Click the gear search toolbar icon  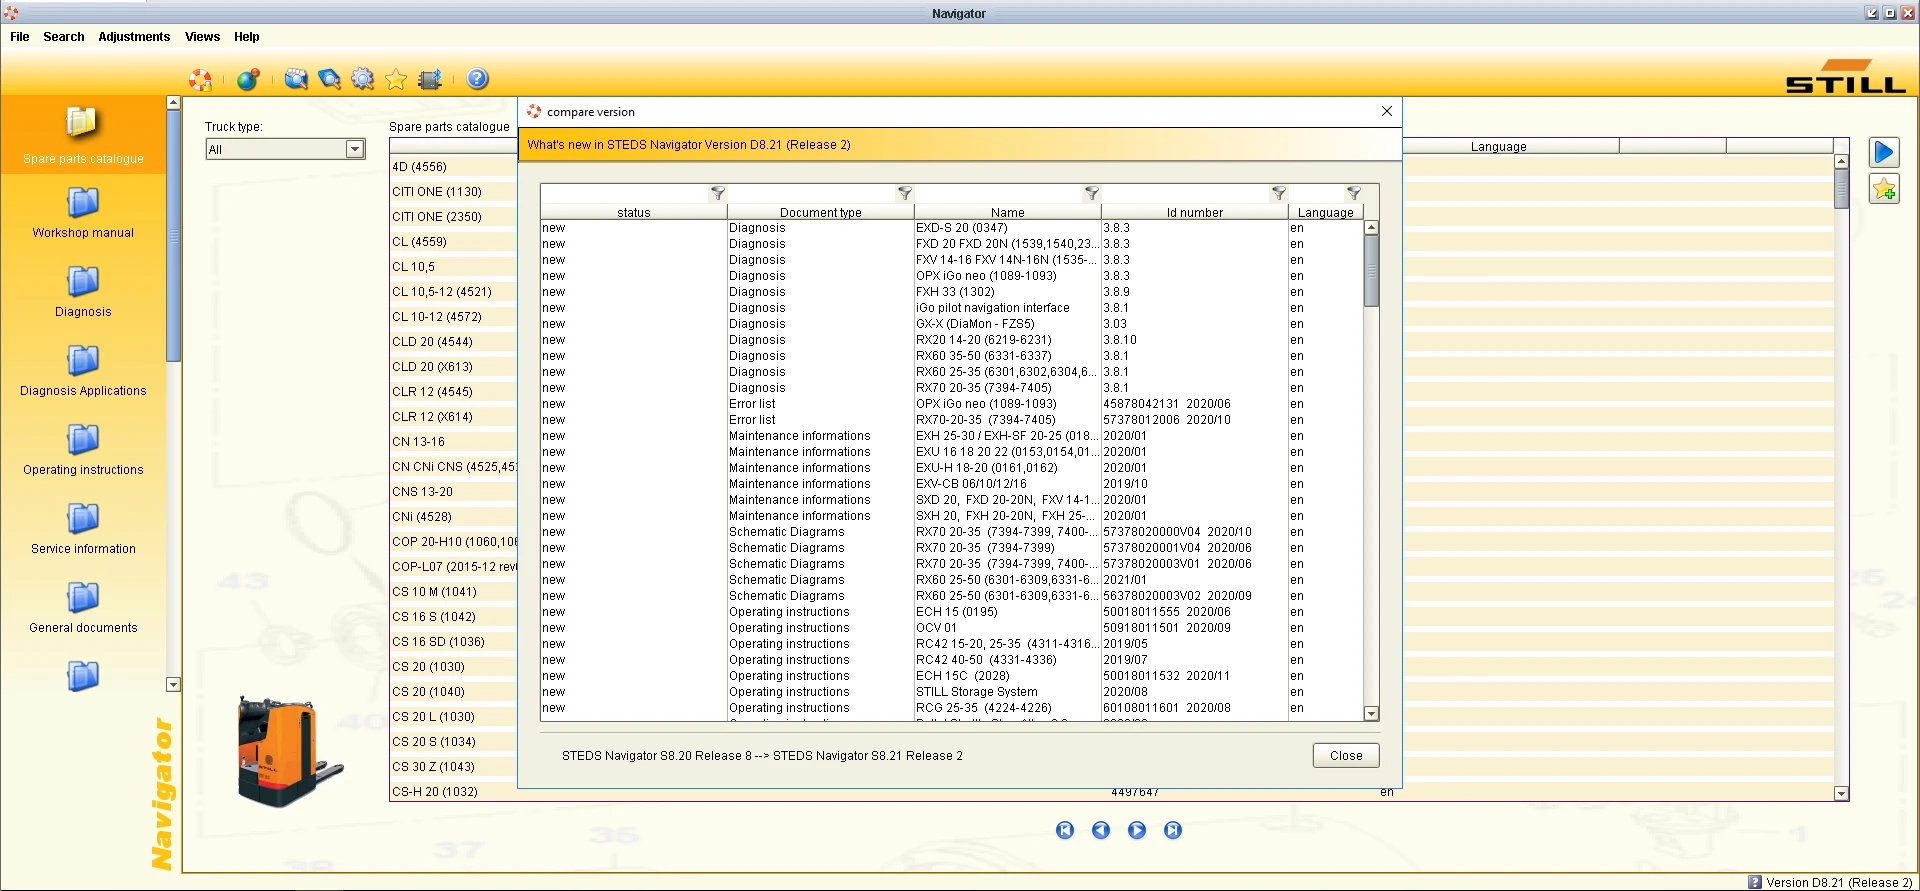363,79
